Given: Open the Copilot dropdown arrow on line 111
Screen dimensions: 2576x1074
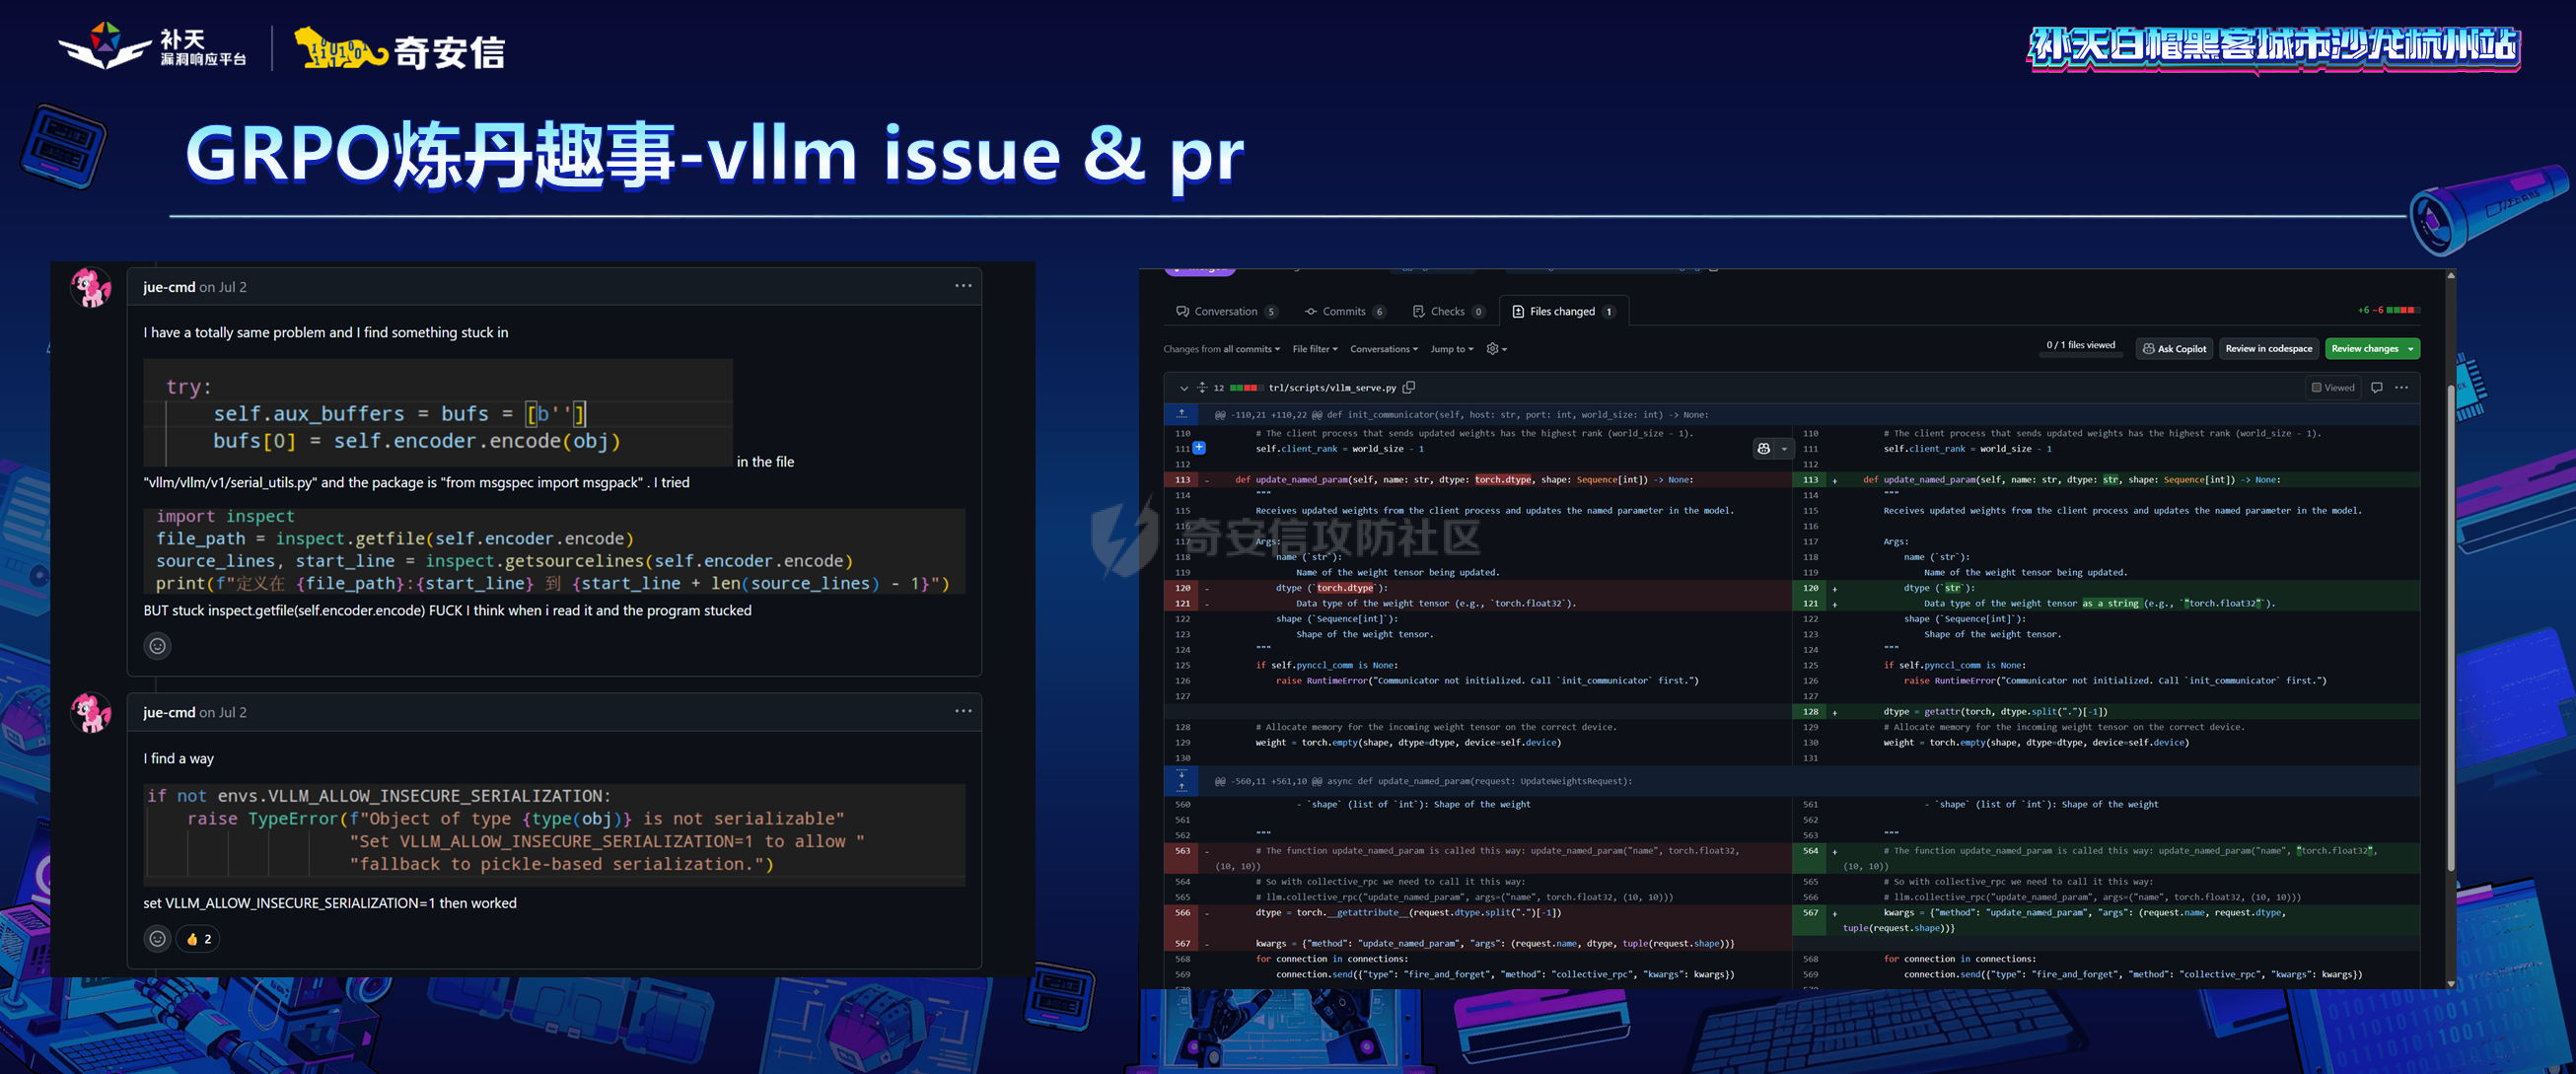Looking at the screenshot, I should [1784, 449].
